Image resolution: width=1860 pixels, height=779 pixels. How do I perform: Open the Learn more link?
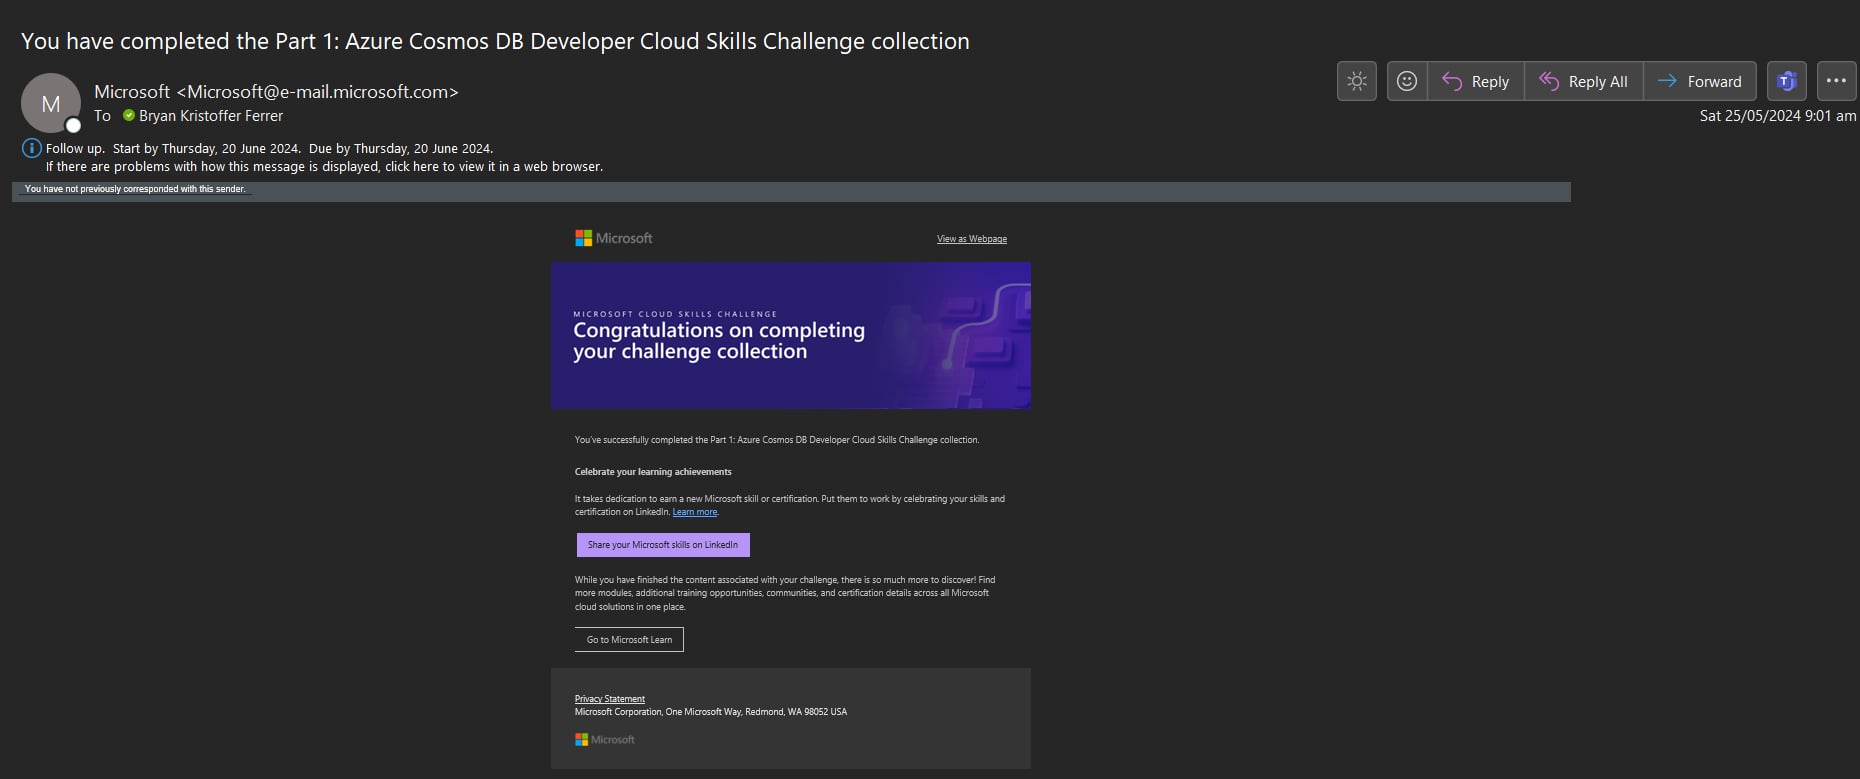695,512
